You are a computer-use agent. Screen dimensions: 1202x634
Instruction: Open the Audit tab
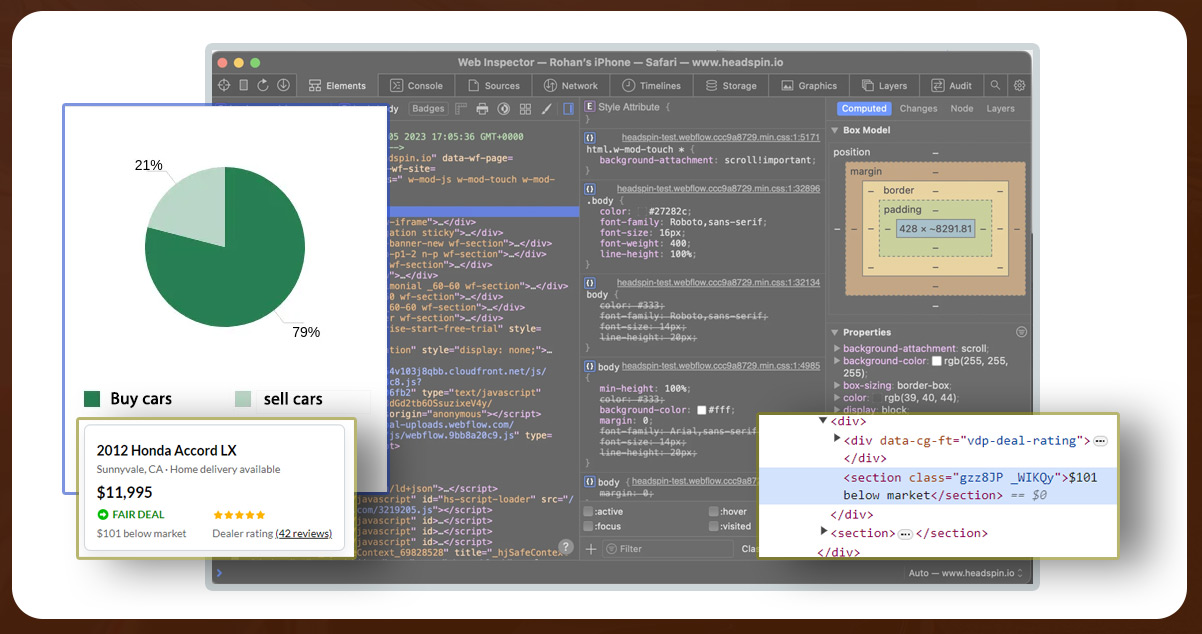point(951,86)
